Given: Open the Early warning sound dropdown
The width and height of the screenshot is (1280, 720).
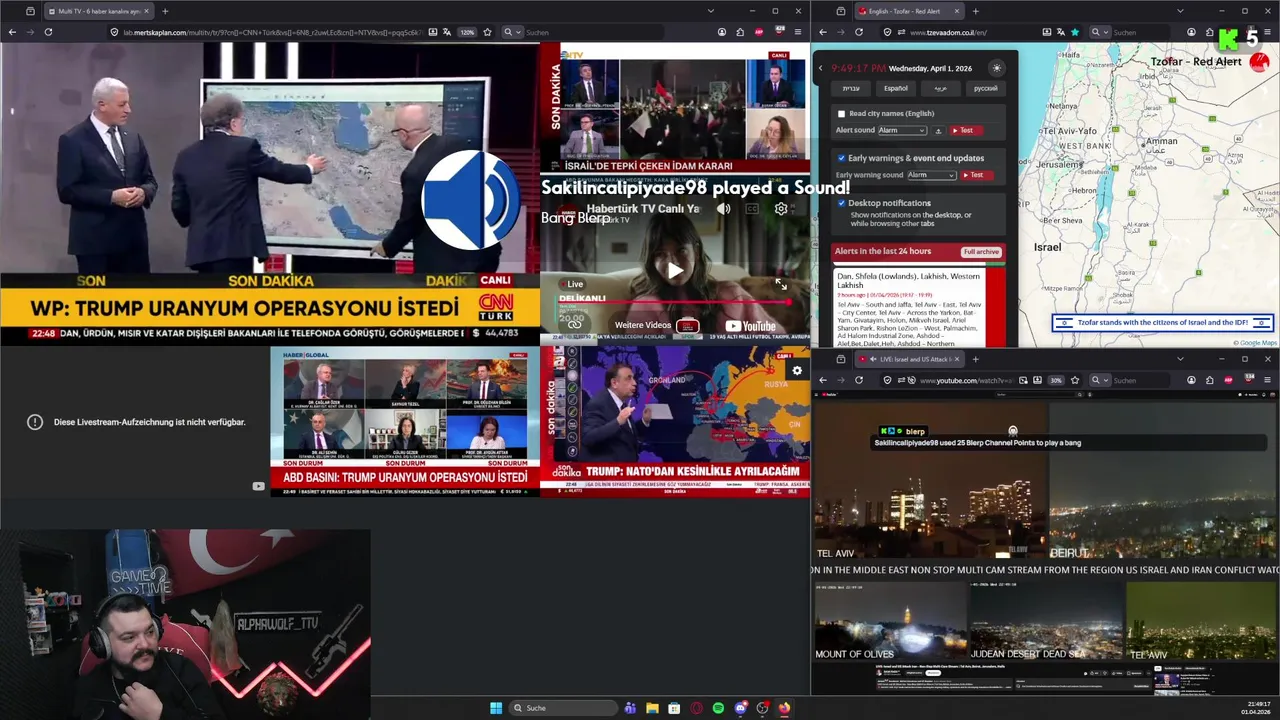Looking at the screenshot, I should tap(932, 175).
